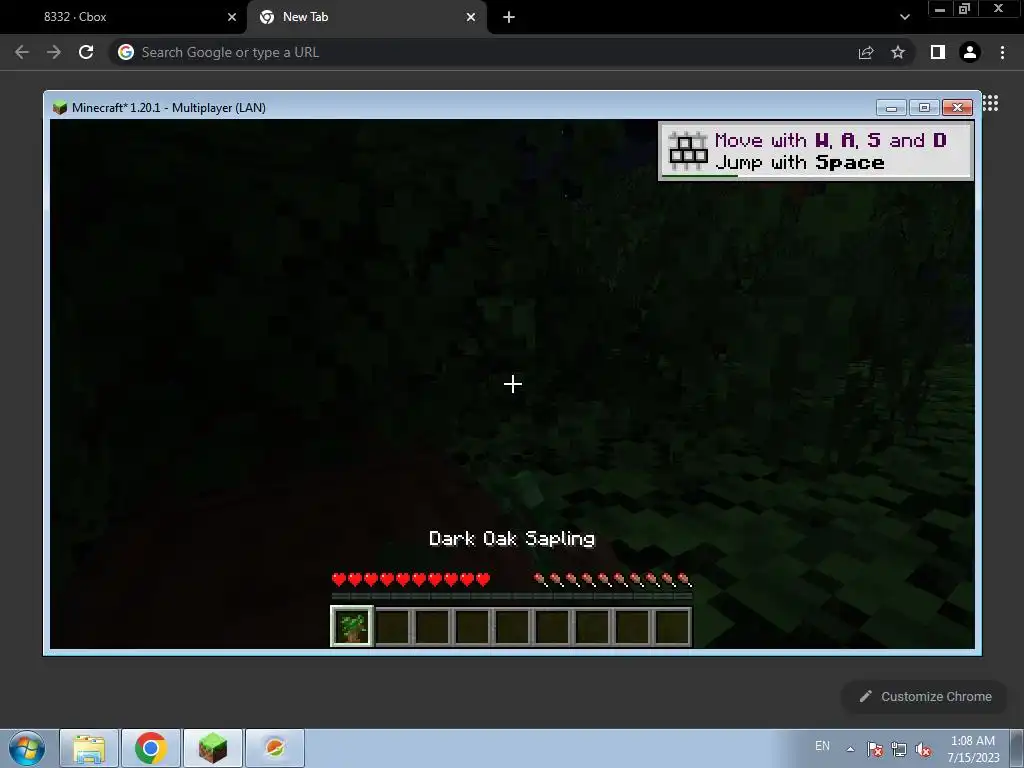Open the Windows Start menu
The height and width of the screenshot is (768, 1024).
coord(27,748)
